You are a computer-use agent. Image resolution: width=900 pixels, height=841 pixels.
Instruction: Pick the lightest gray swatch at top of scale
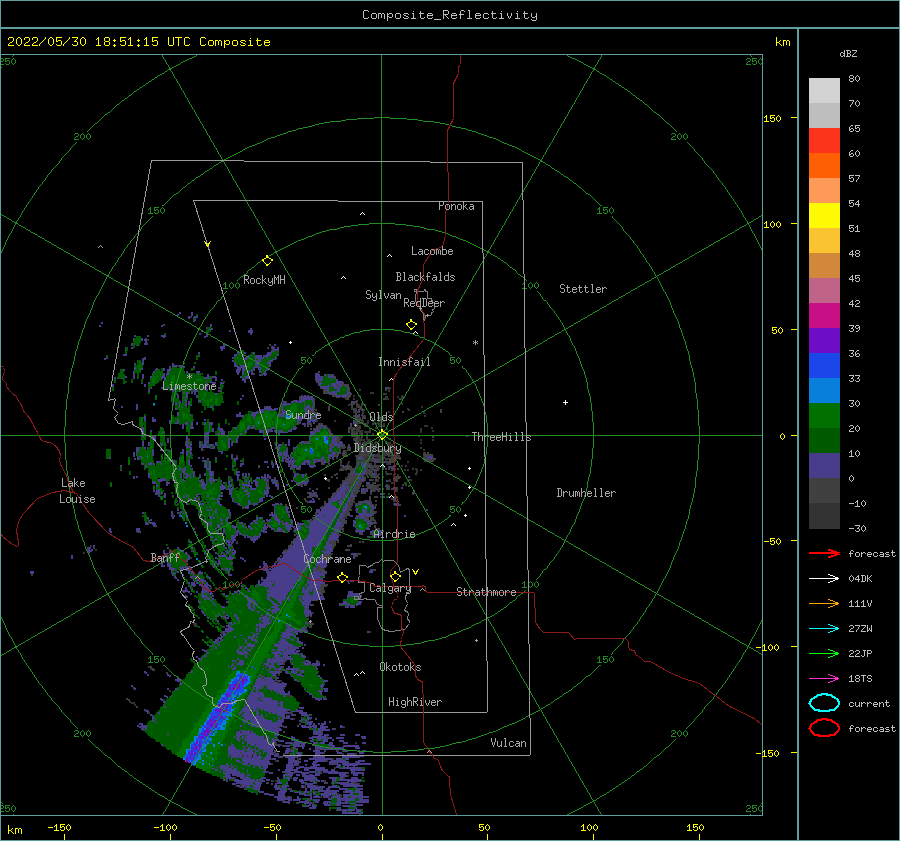(824, 91)
